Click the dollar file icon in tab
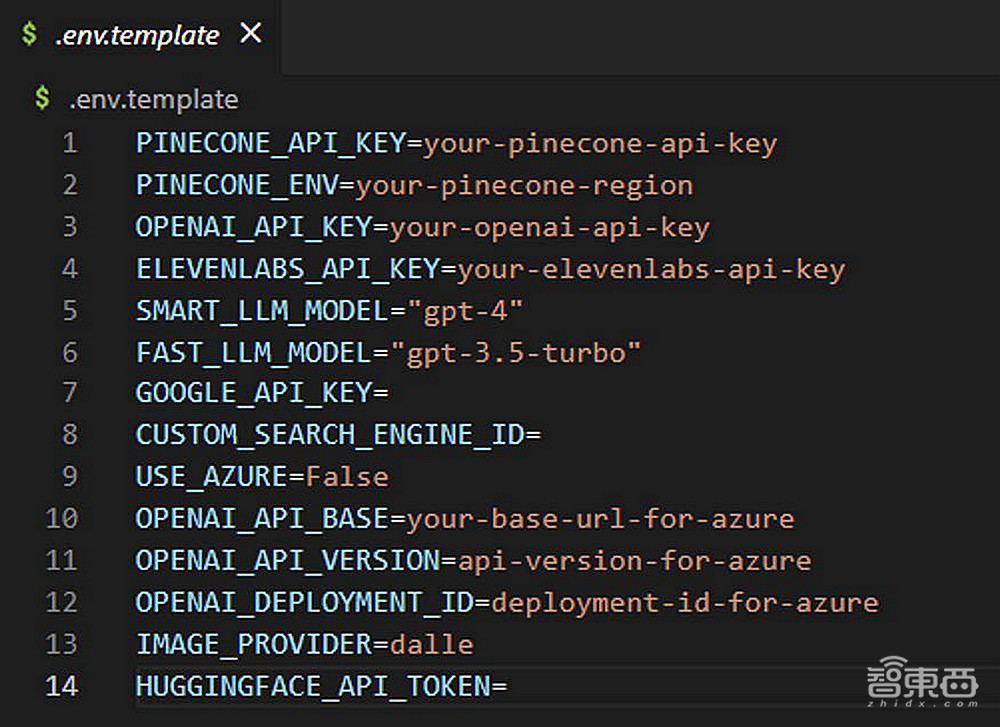This screenshot has height=727, width=1000. [x=29, y=35]
